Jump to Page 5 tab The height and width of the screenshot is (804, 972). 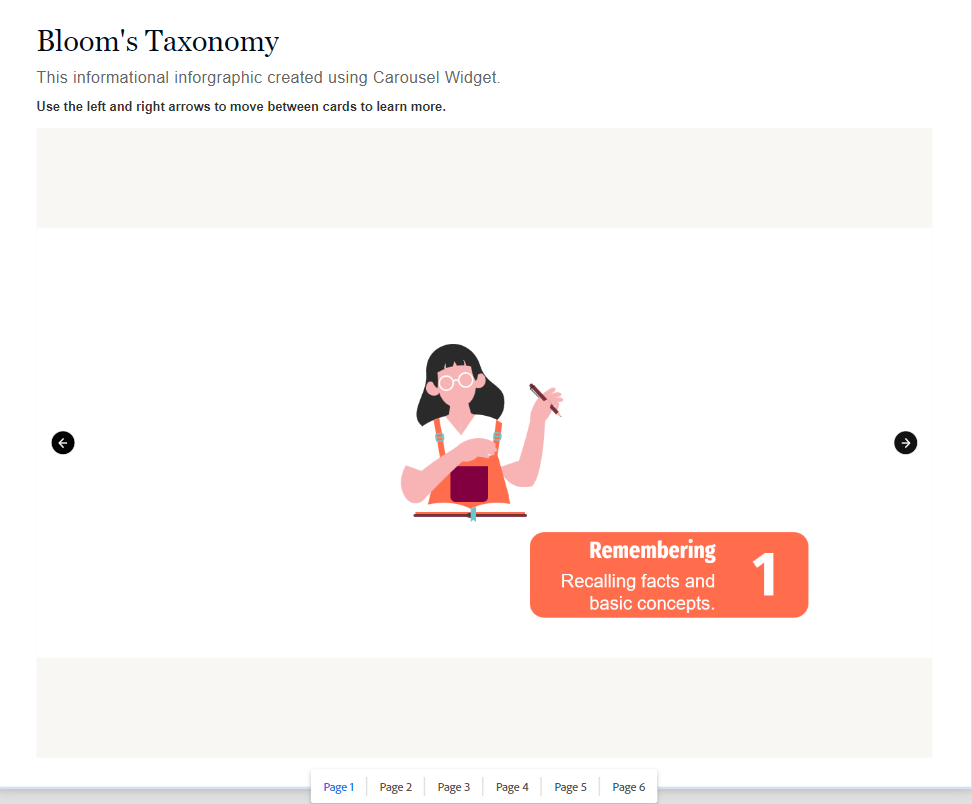[570, 787]
